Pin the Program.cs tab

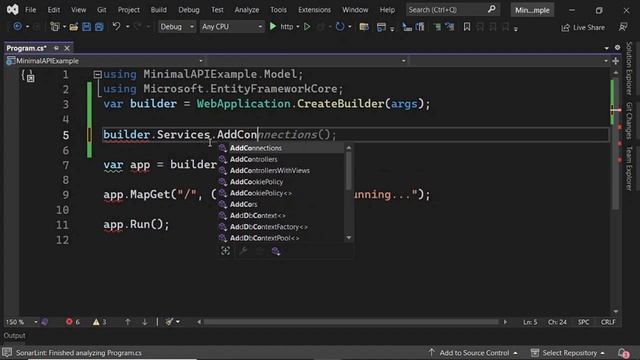(56, 48)
